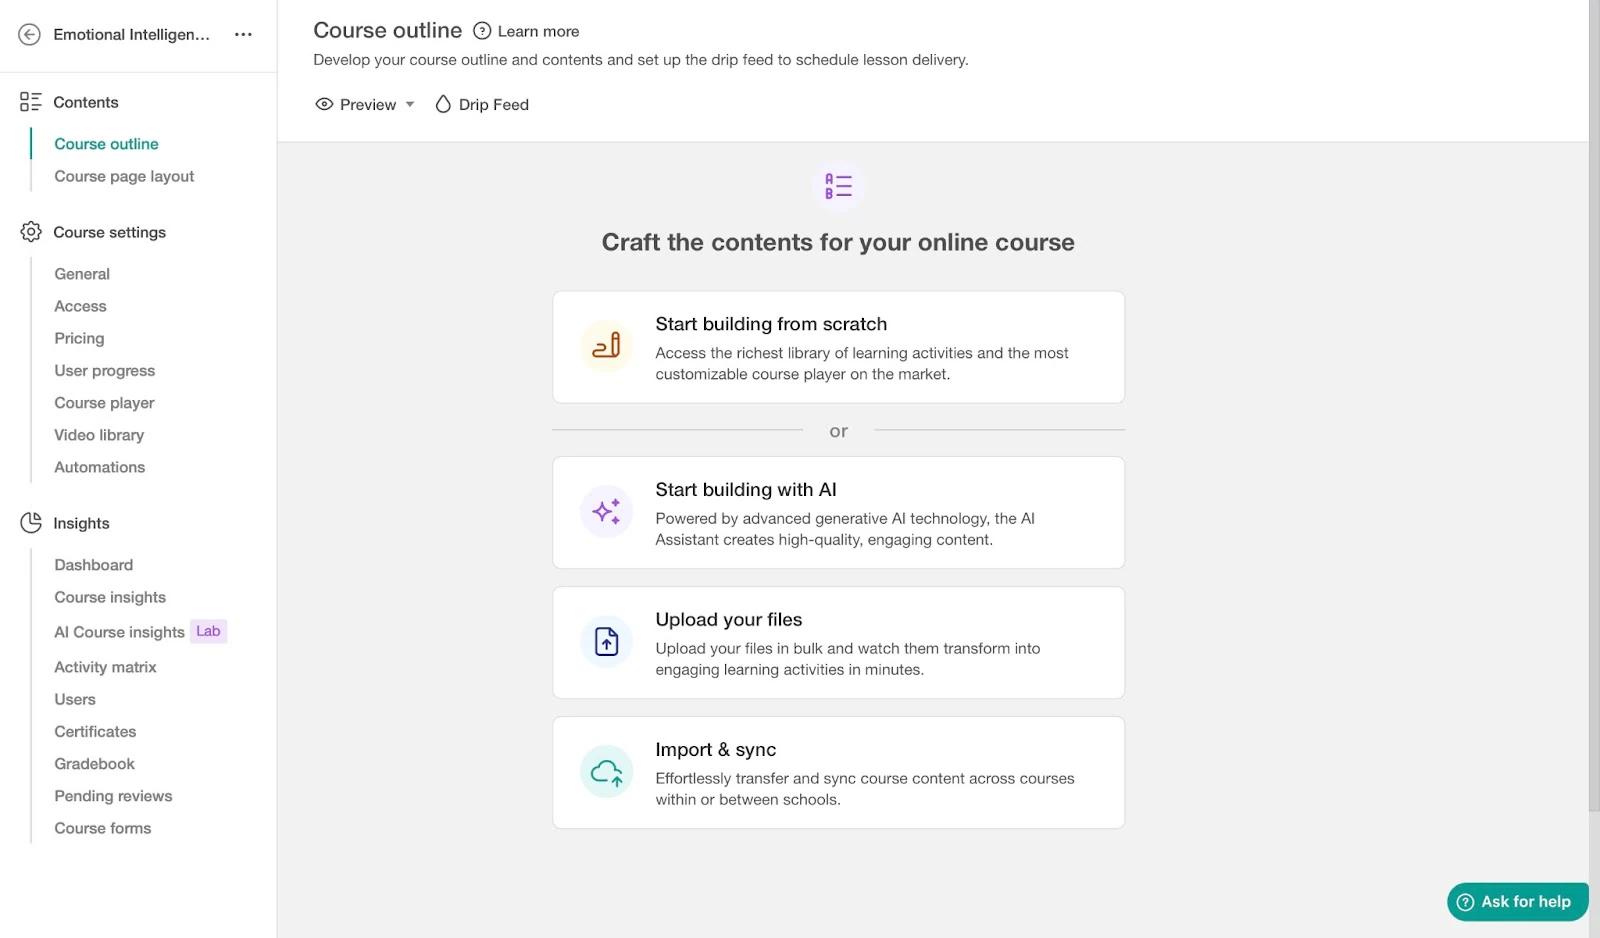Open the Gradebook

[x=94, y=764]
